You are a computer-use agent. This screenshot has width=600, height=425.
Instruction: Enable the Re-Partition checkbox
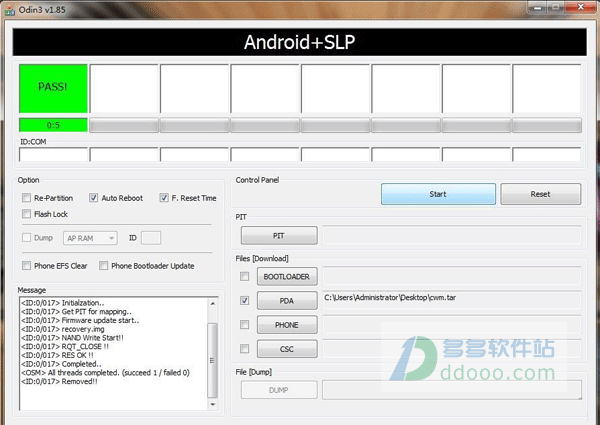pyautogui.click(x=26, y=198)
